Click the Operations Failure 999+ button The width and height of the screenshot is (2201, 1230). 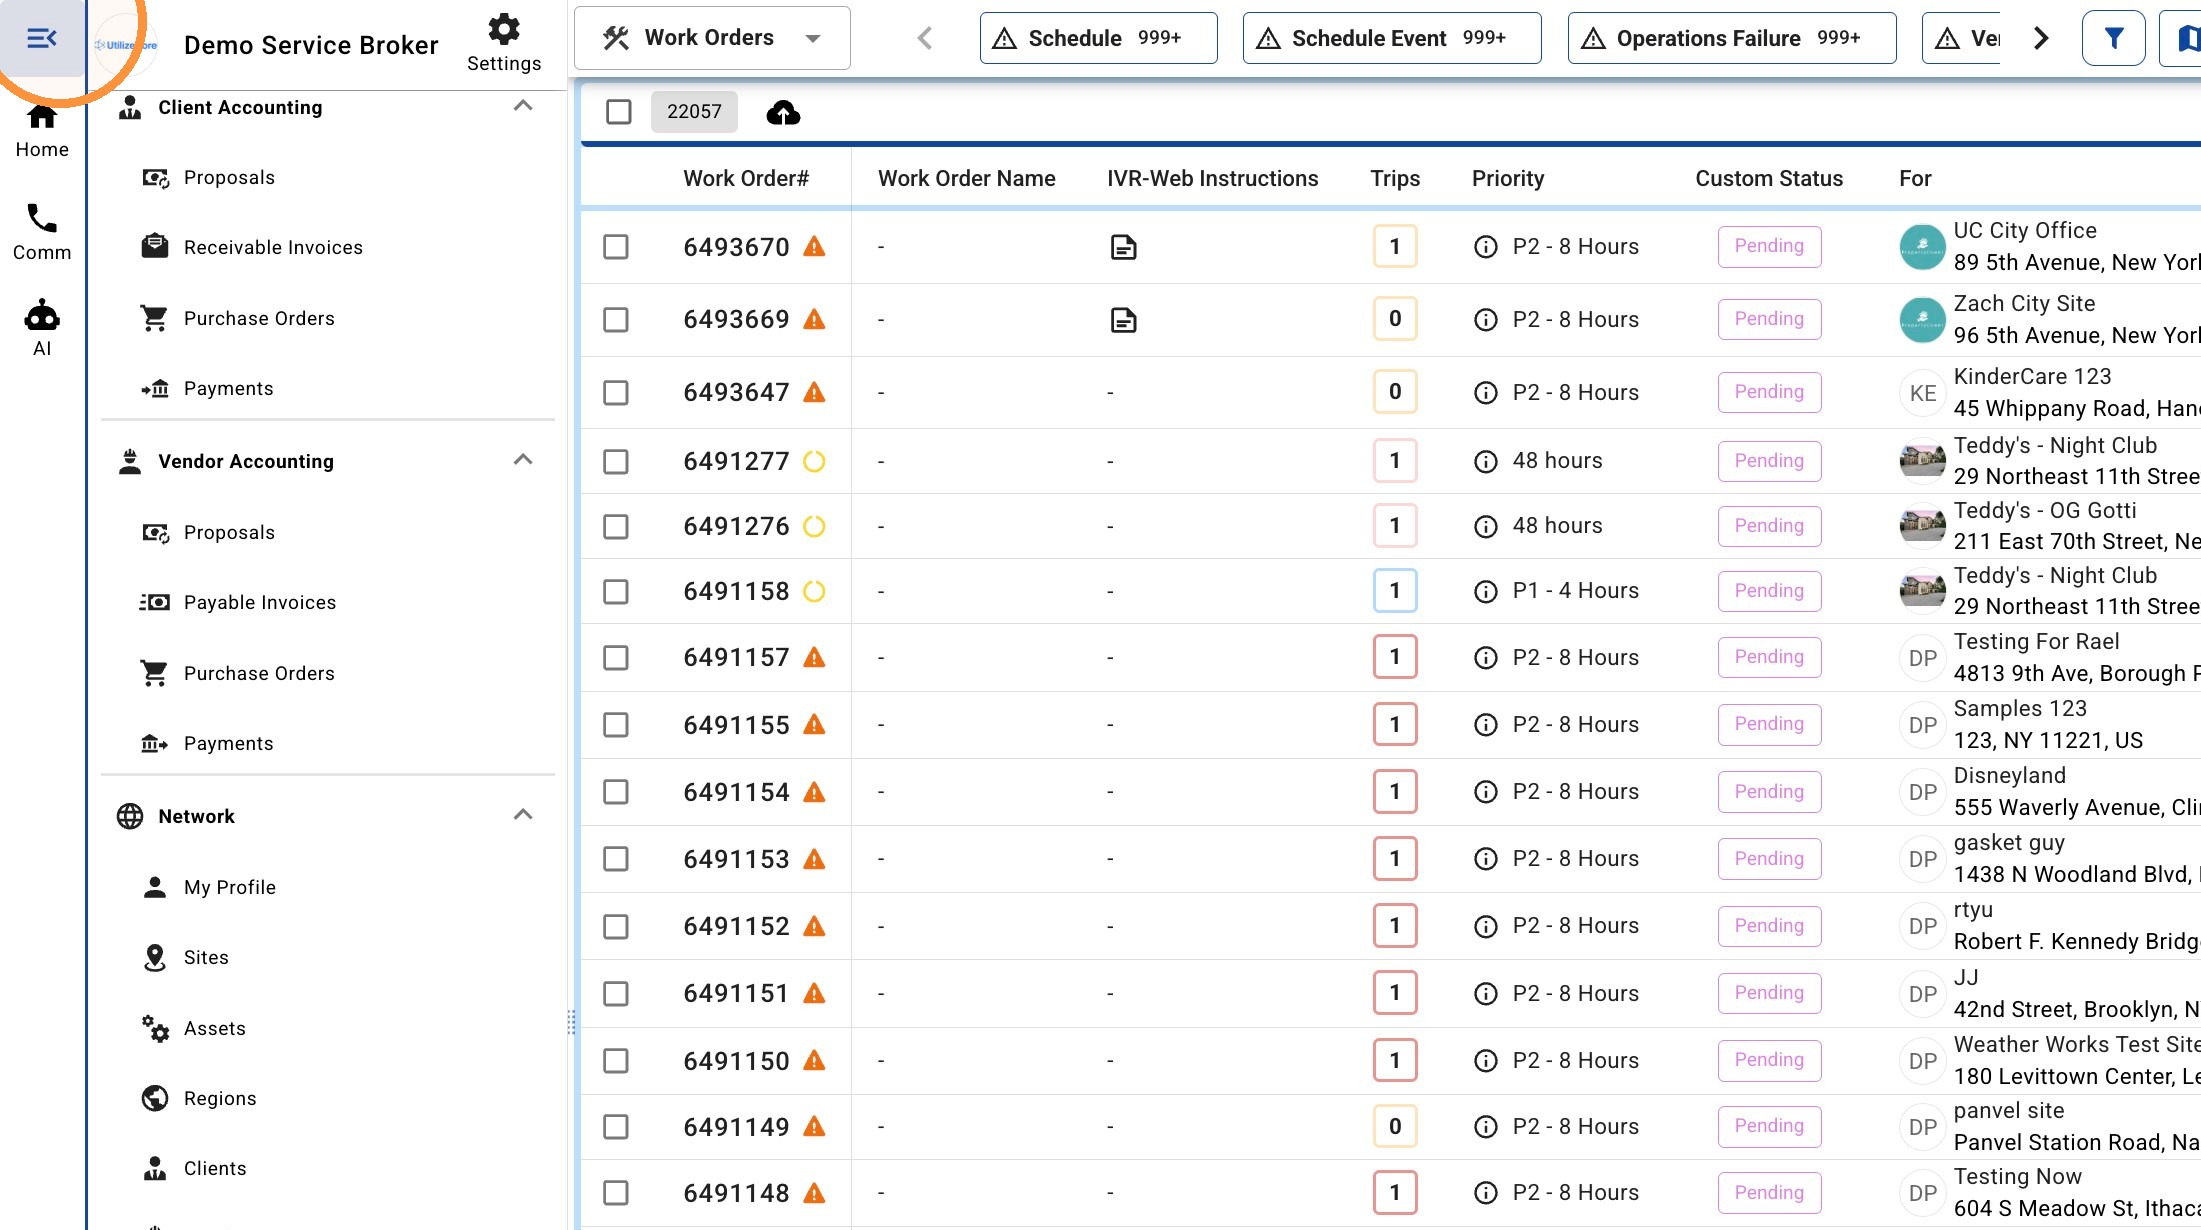[1732, 38]
